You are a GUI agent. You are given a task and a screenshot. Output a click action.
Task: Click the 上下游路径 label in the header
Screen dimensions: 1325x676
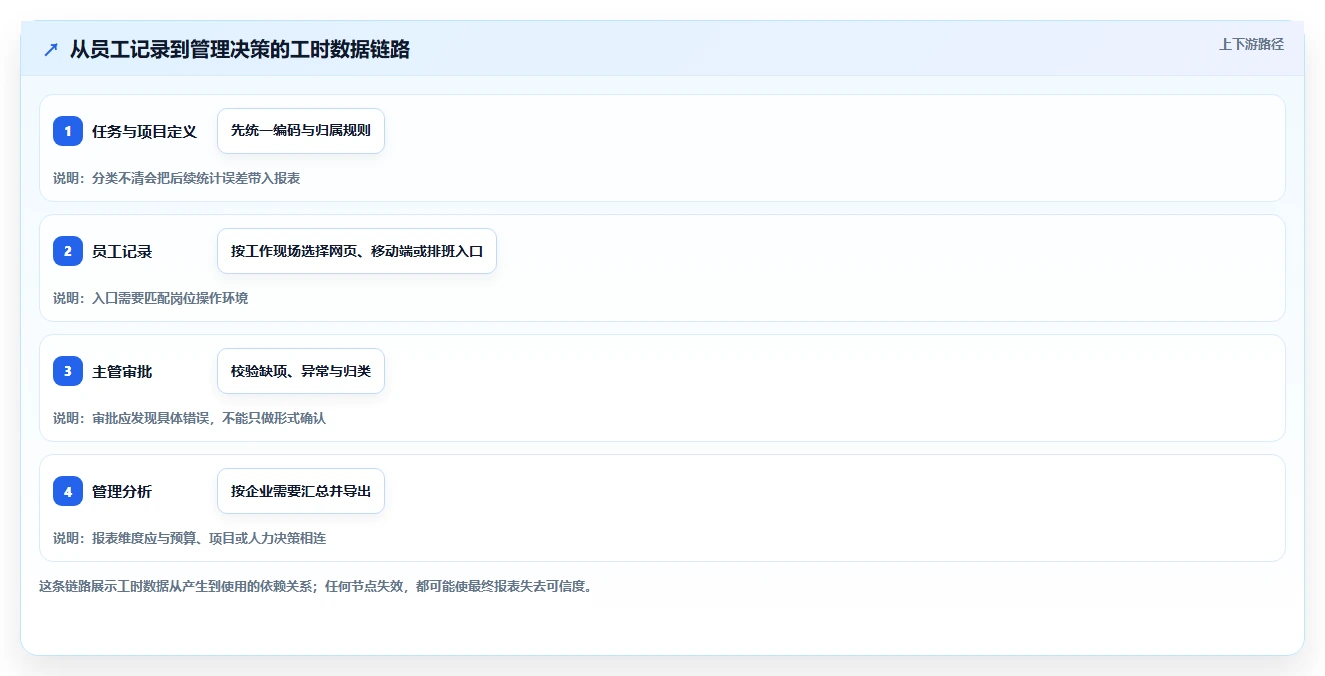1251,44
